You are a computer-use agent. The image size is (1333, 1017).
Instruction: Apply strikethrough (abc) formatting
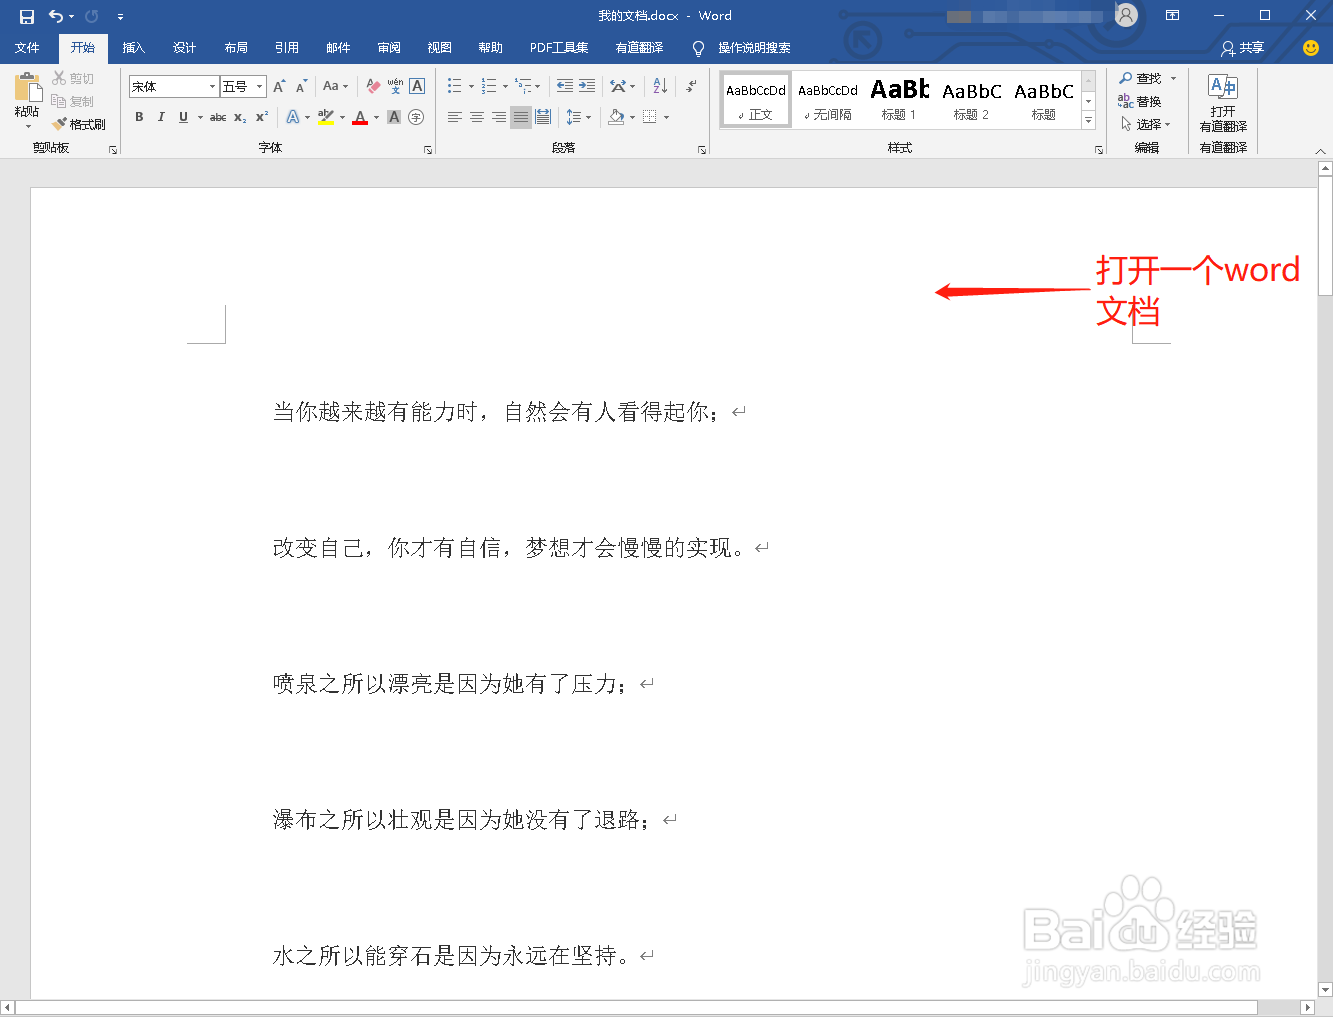[218, 117]
